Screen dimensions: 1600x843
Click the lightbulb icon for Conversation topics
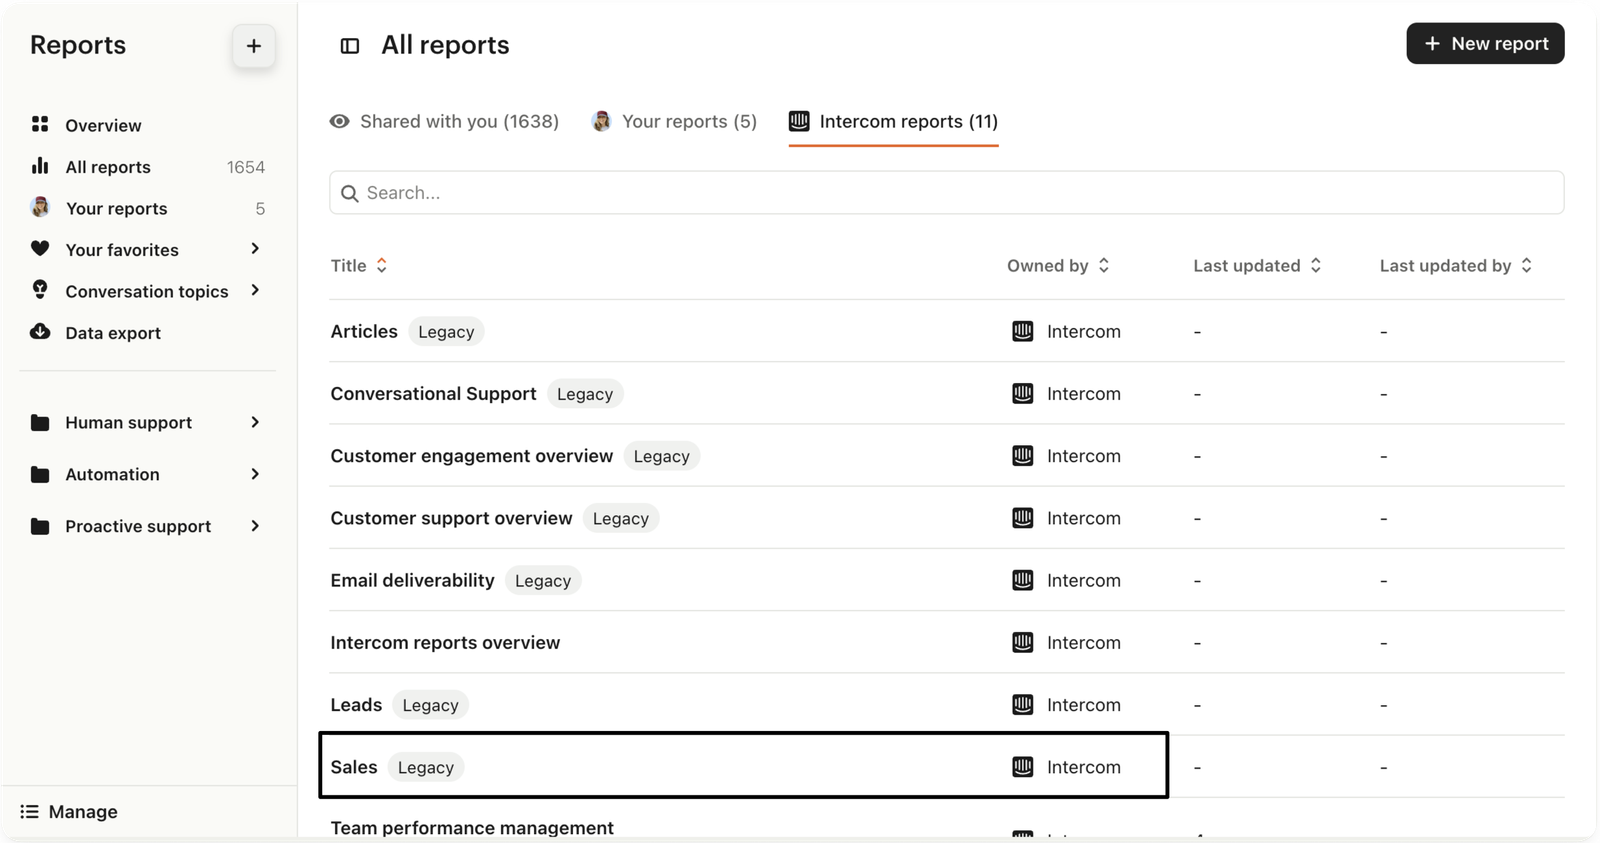[x=40, y=290]
